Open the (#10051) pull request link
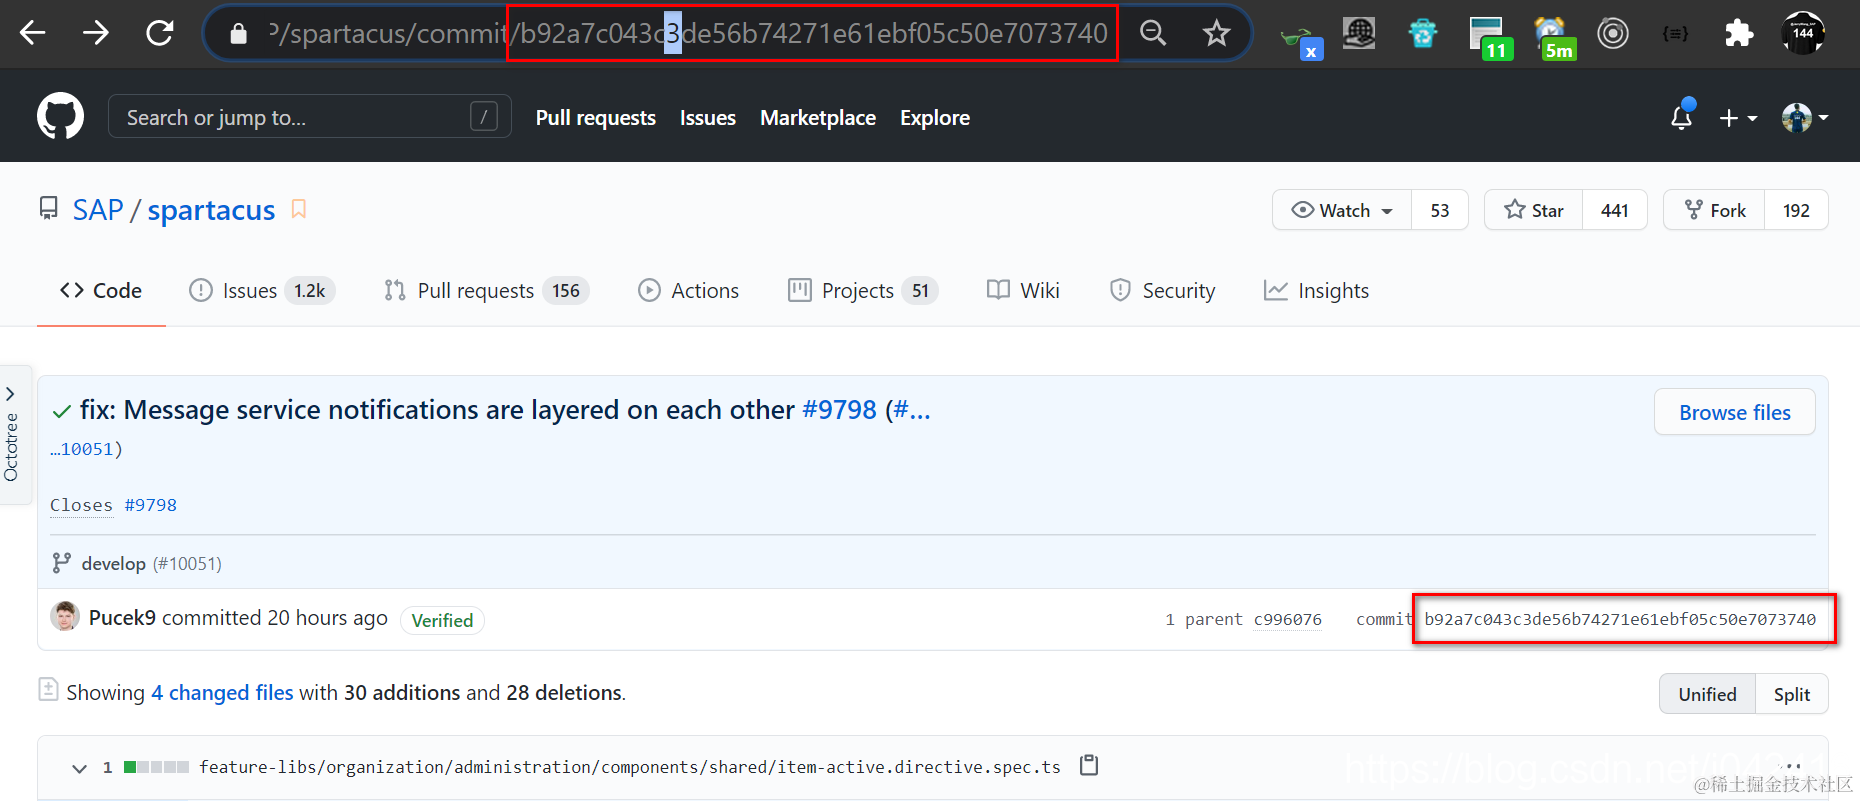 coord(187,564)
